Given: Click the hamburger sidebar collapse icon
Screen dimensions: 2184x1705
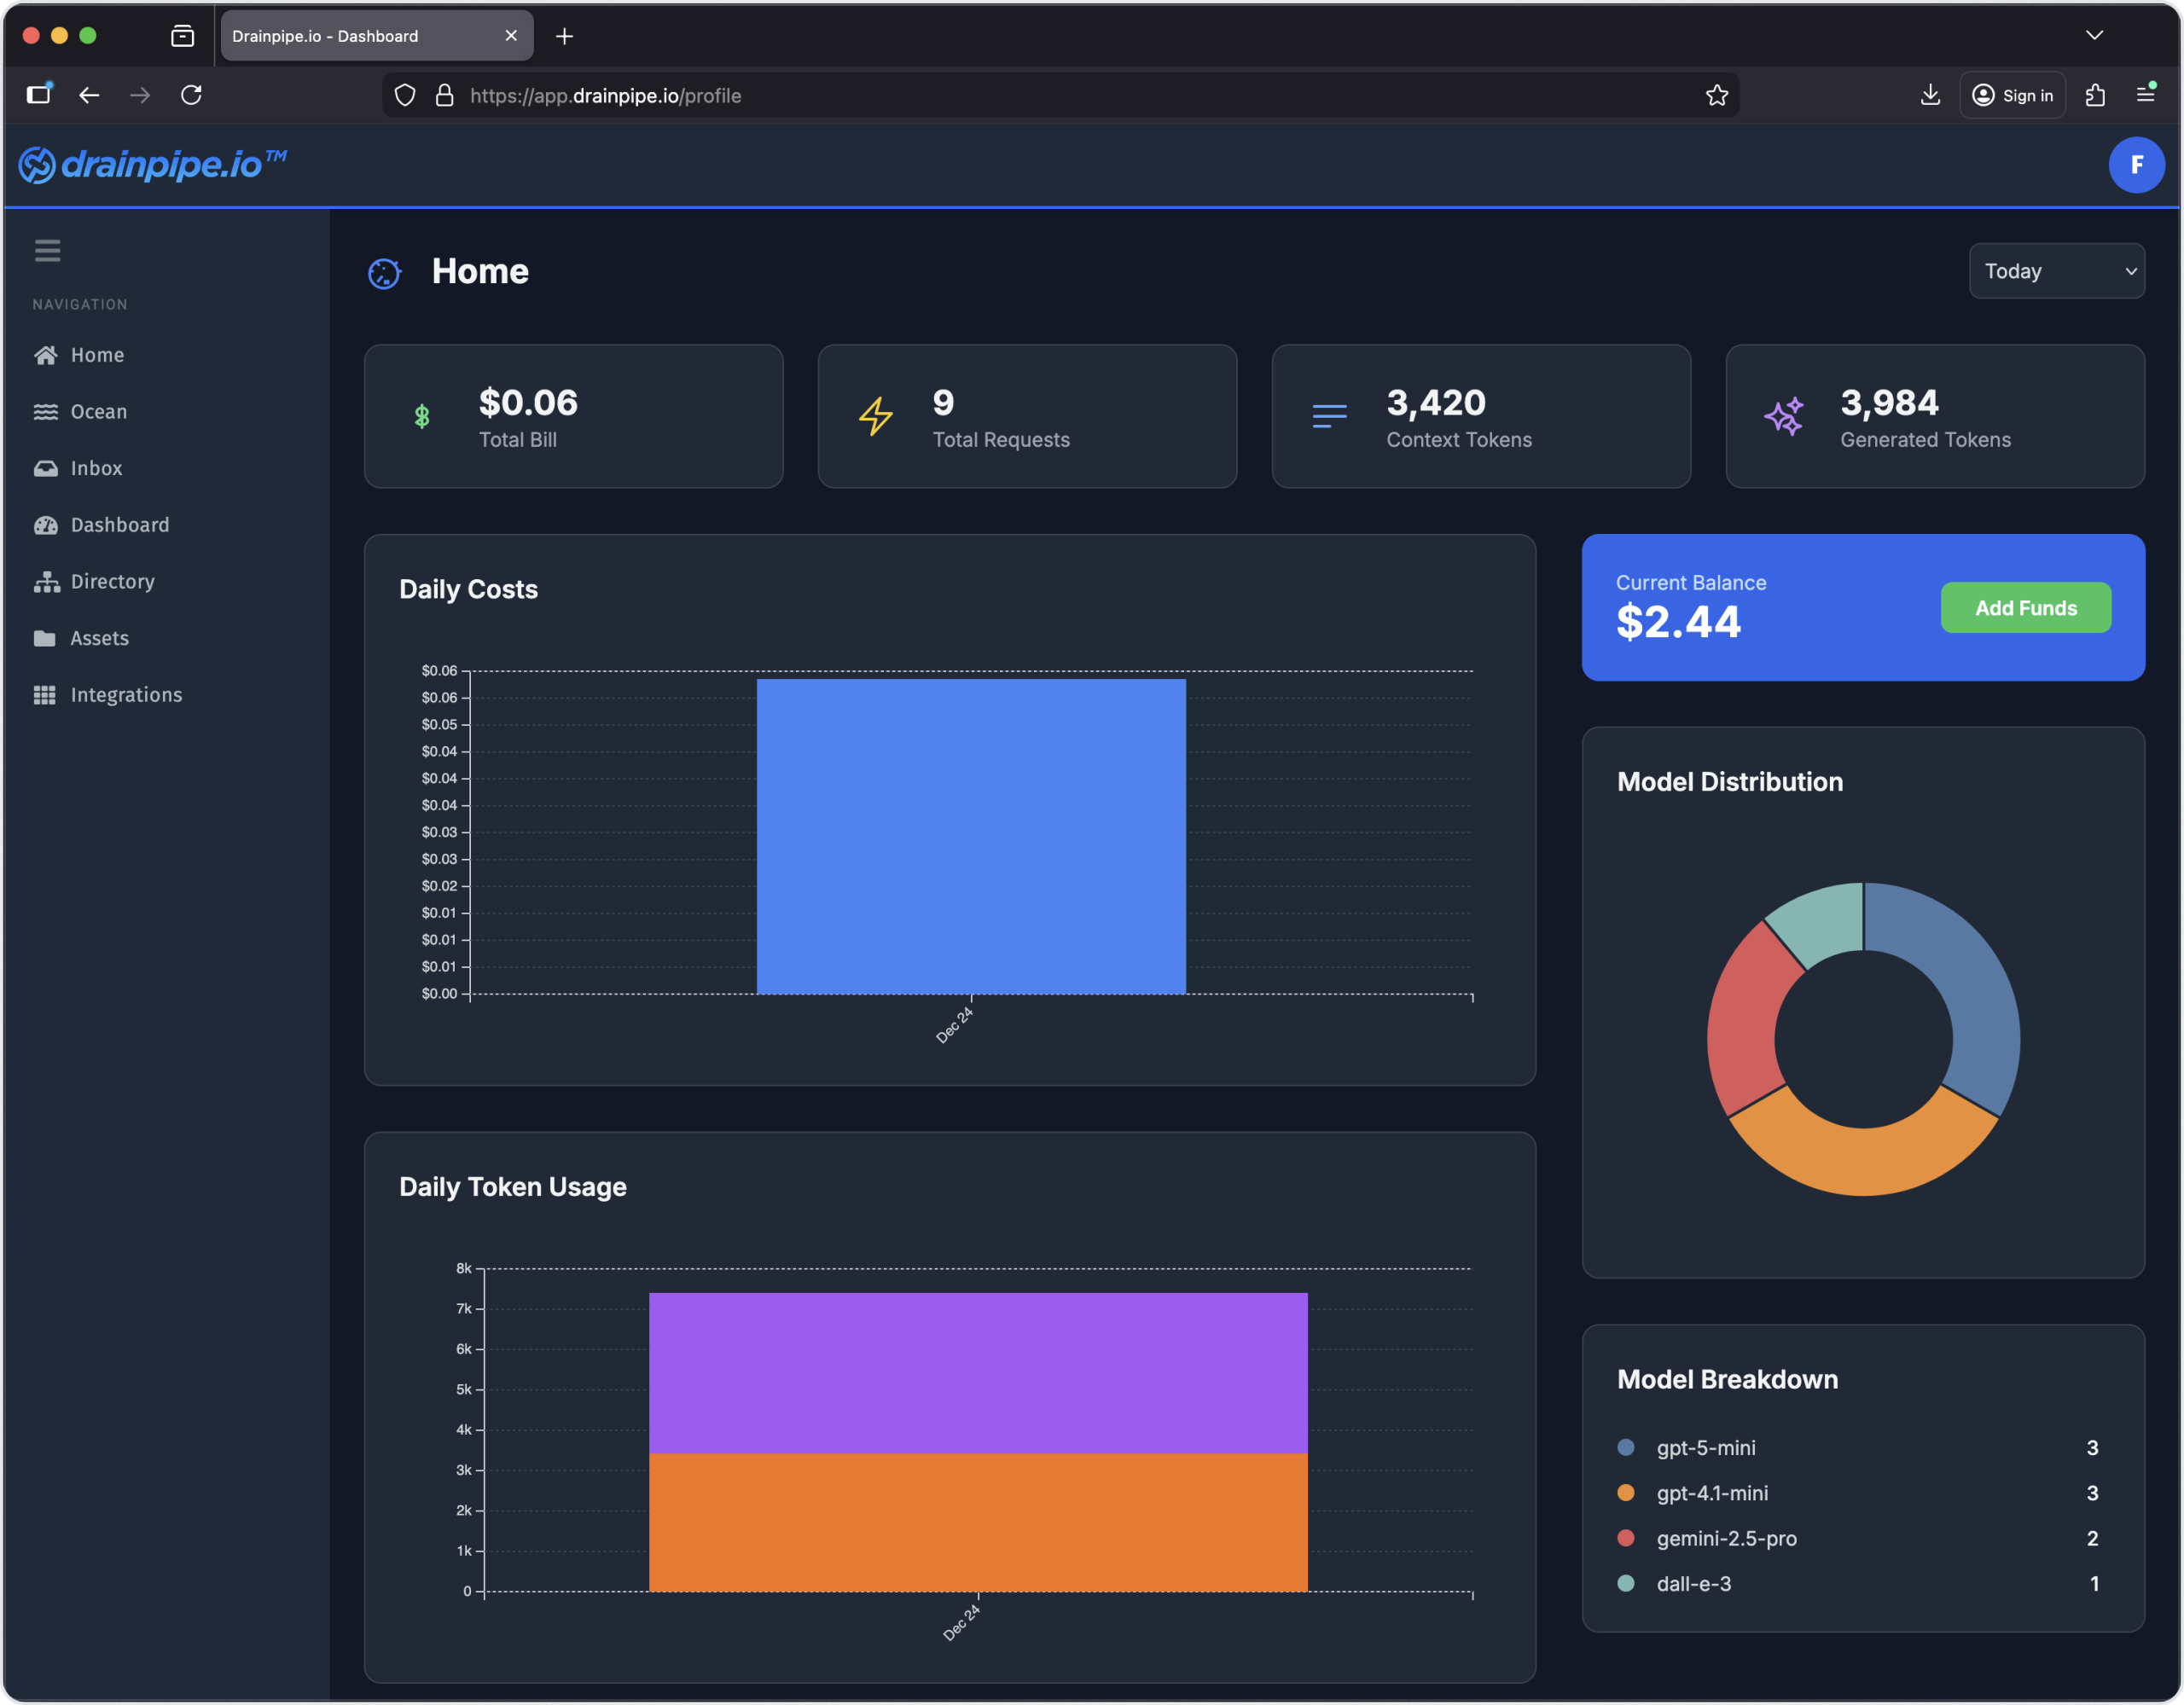Looking at the screenshot, I should click(x=47, y=250).
